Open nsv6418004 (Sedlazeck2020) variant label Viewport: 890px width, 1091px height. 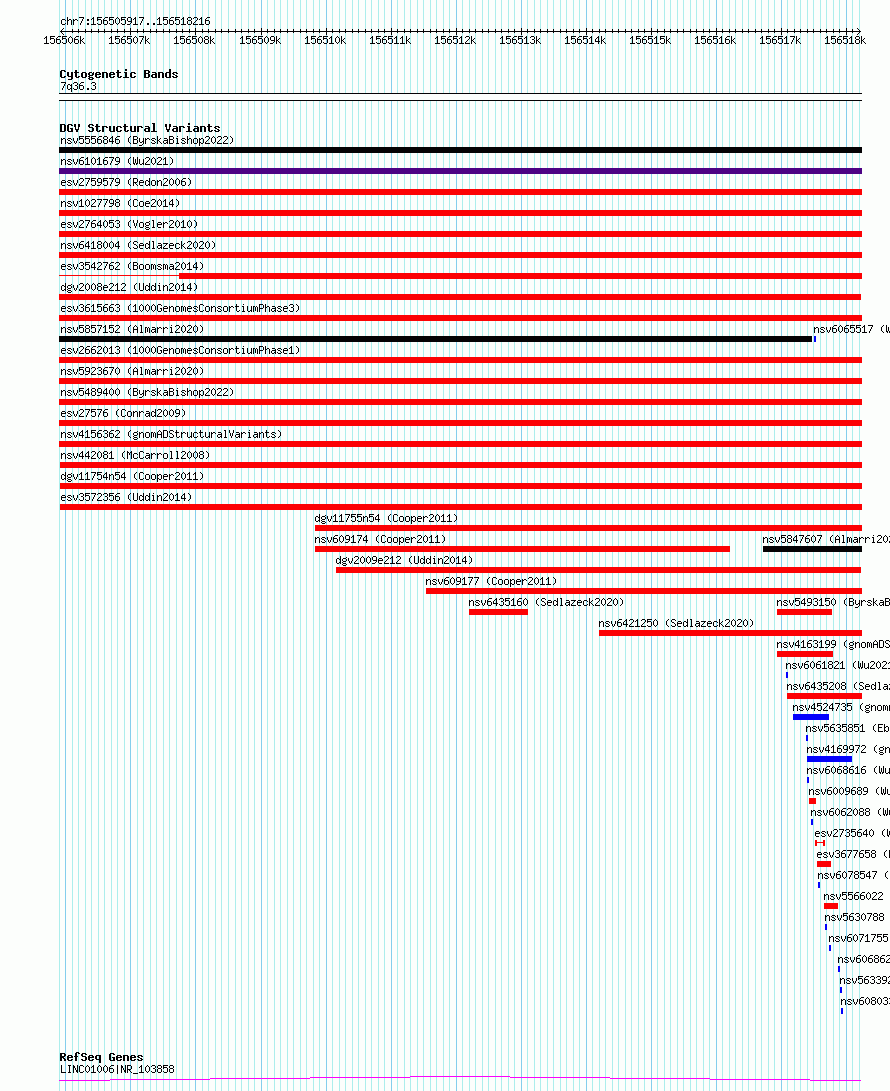[x=138, y=245]
